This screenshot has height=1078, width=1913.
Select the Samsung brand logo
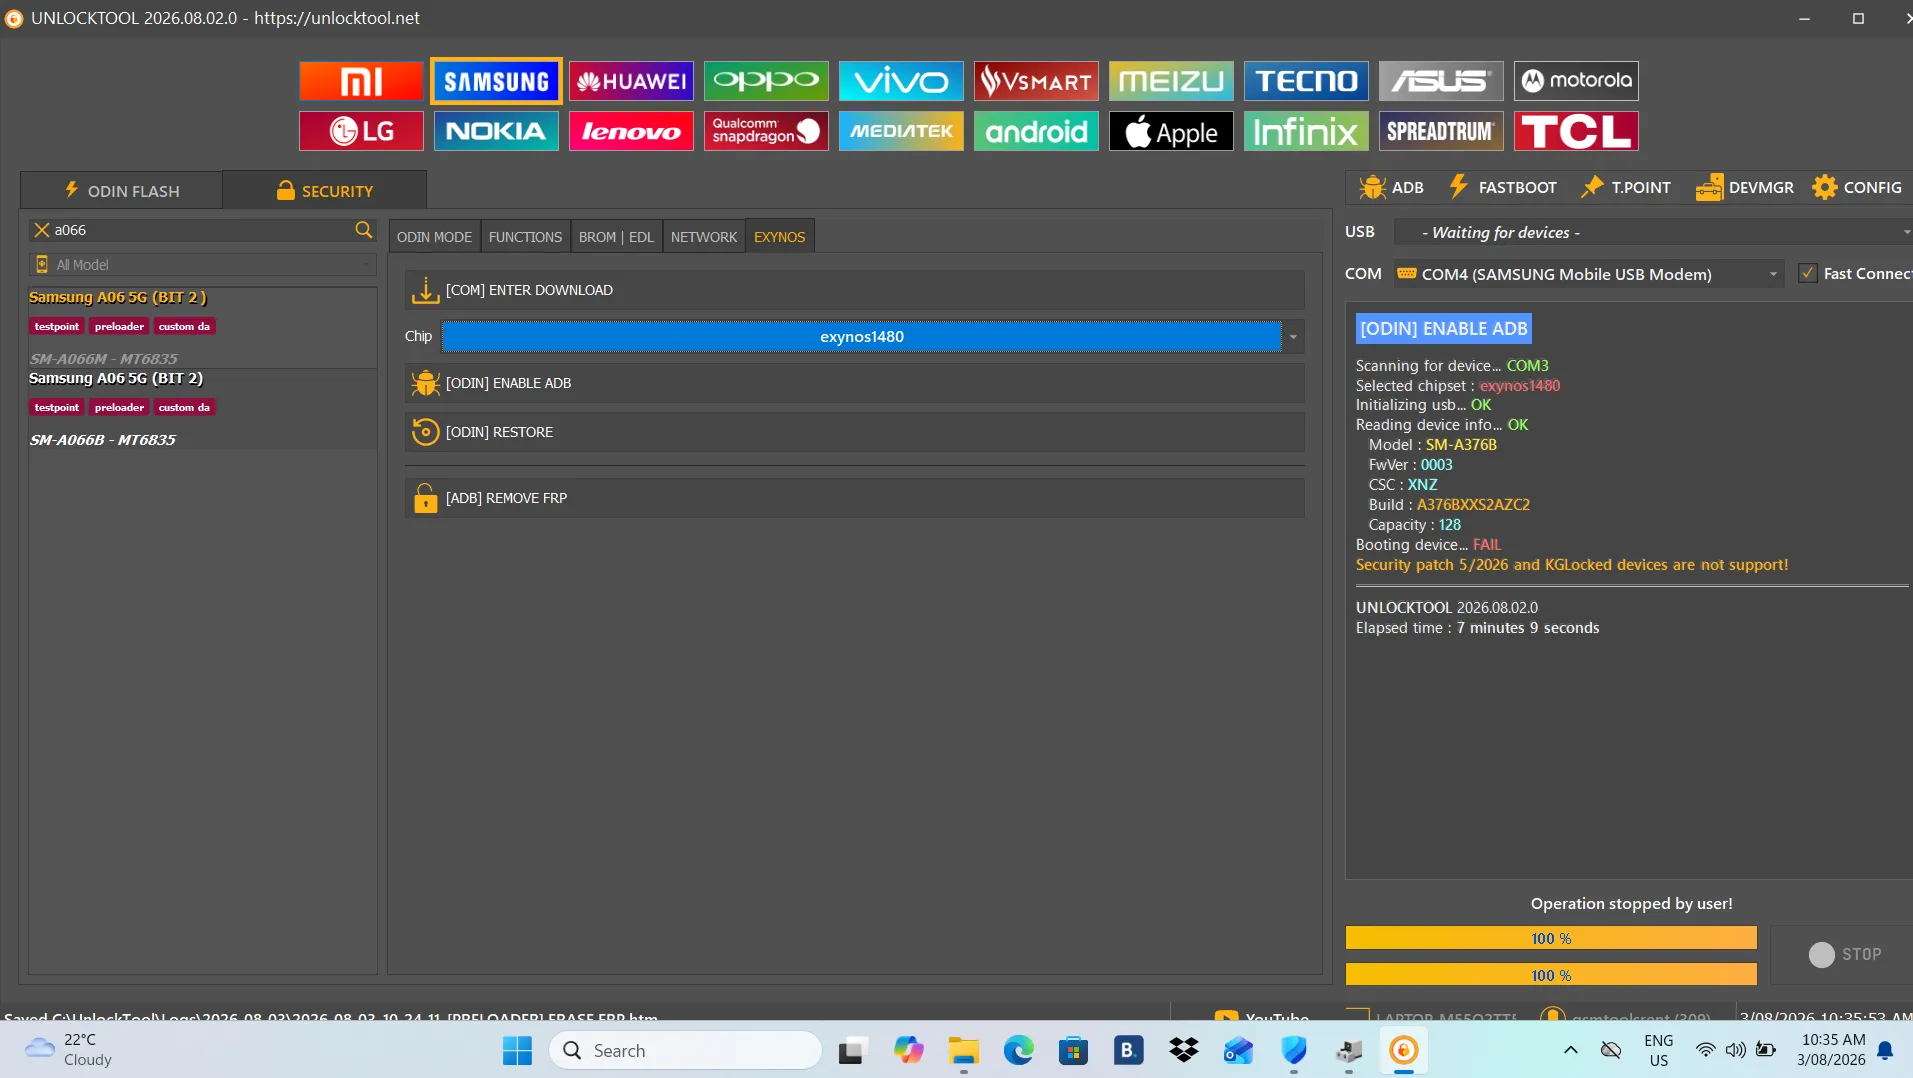point(496,81)
